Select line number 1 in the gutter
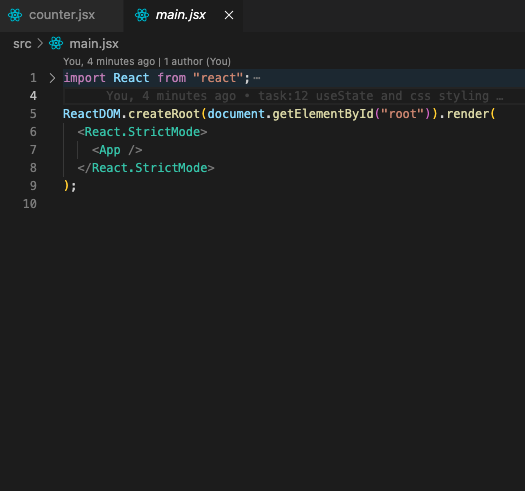This screenshot has height=491, width=525. pos(33,78)
